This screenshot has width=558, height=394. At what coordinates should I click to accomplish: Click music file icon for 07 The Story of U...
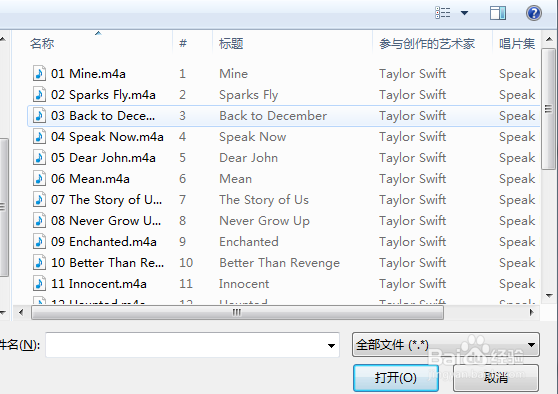pyautogui.click(x=39, y=200)
